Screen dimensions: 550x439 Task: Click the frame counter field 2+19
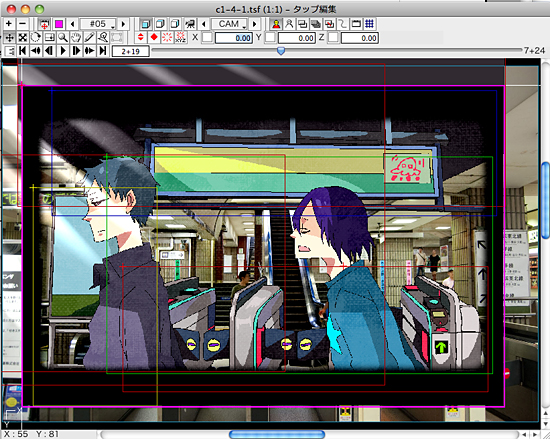pos(130,52)
